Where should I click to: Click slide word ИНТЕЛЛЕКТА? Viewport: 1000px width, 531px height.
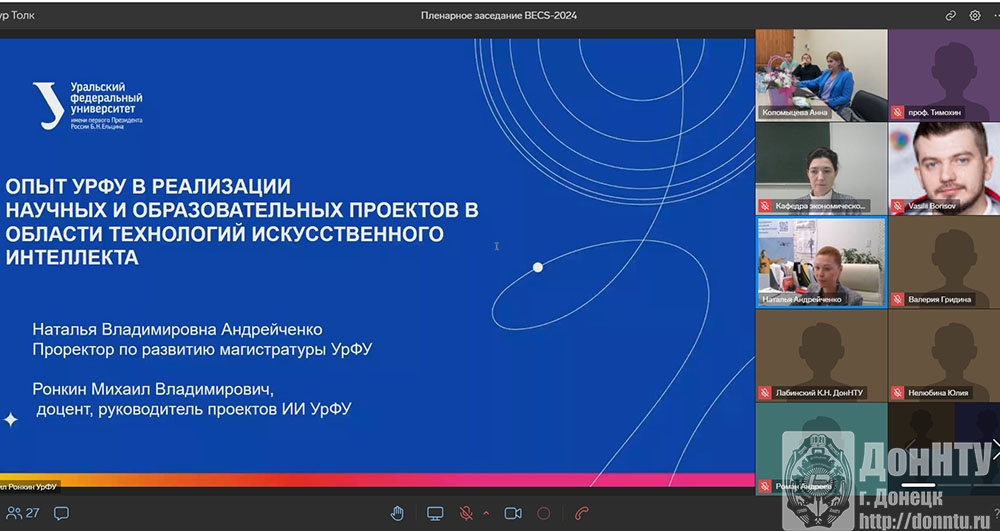coord(72,258)
